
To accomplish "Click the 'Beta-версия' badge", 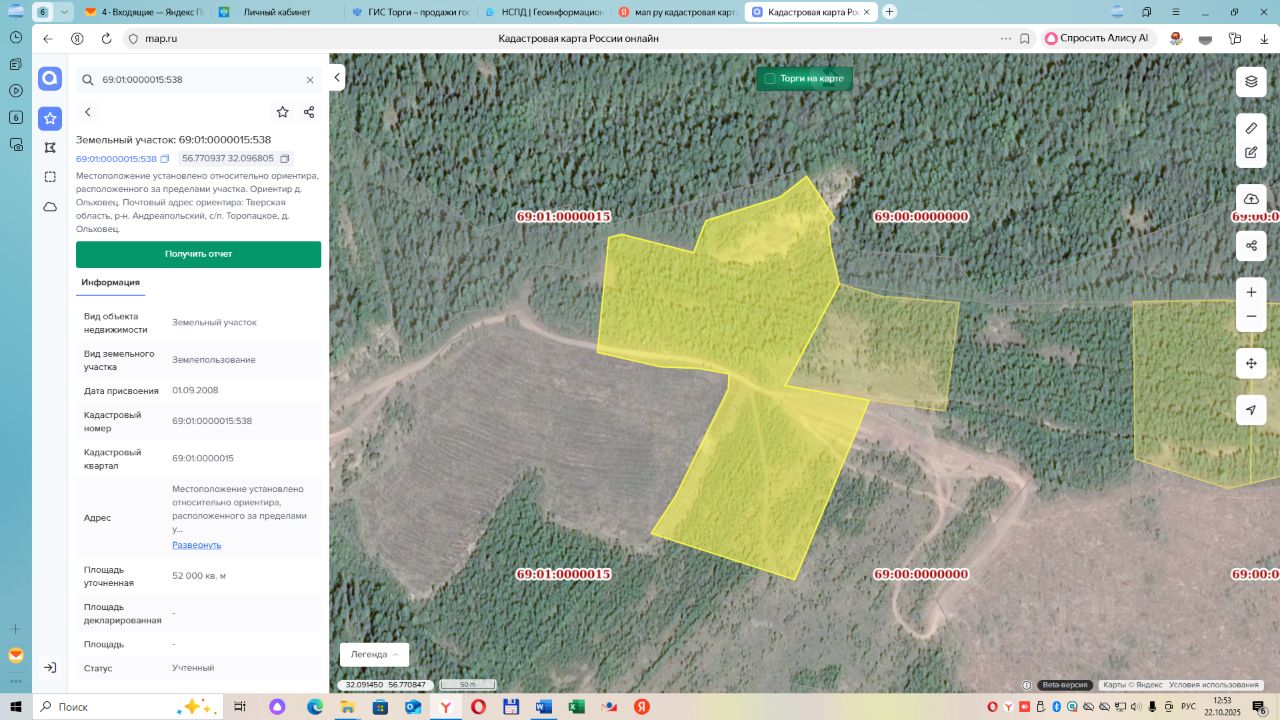I will pyautogui.click(x=1064, y=685).
